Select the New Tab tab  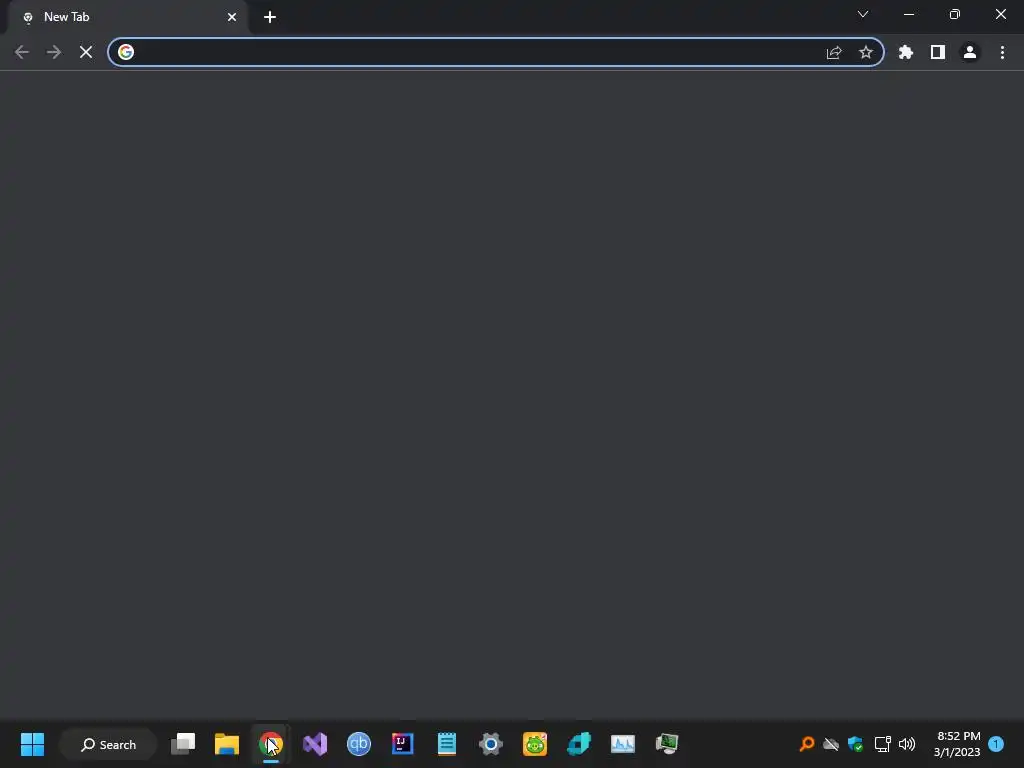point(127,17)
